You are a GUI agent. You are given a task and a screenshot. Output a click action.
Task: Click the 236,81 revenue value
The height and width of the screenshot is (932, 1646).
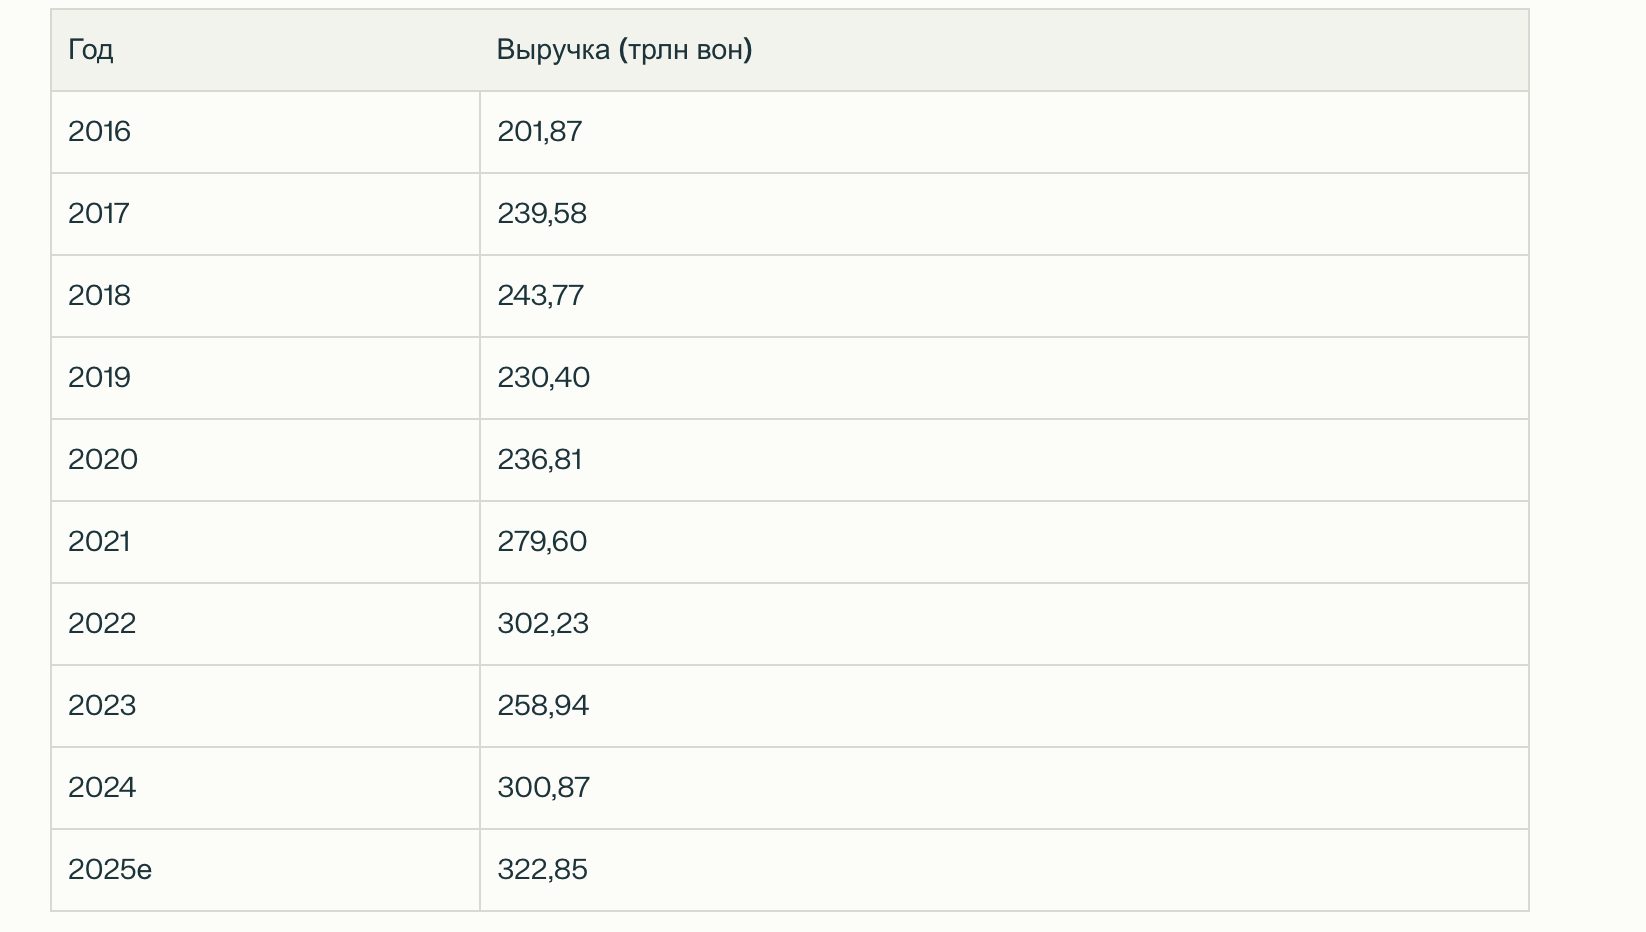tap(539, 460)
